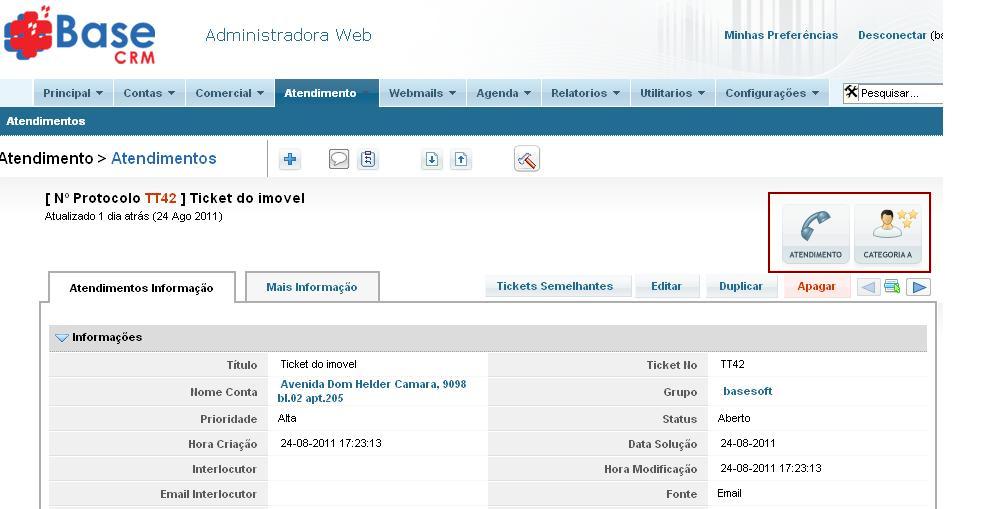Viewport: 1002px width, 509px height.
Task: Click the blue plus create icon
Action: 290,159
